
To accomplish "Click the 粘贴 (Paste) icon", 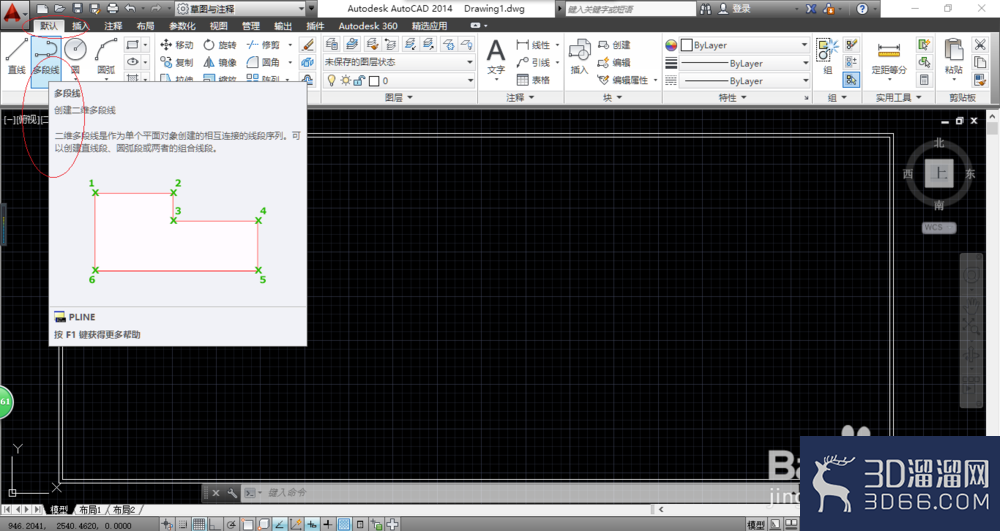I will click(x=953, y=56).
